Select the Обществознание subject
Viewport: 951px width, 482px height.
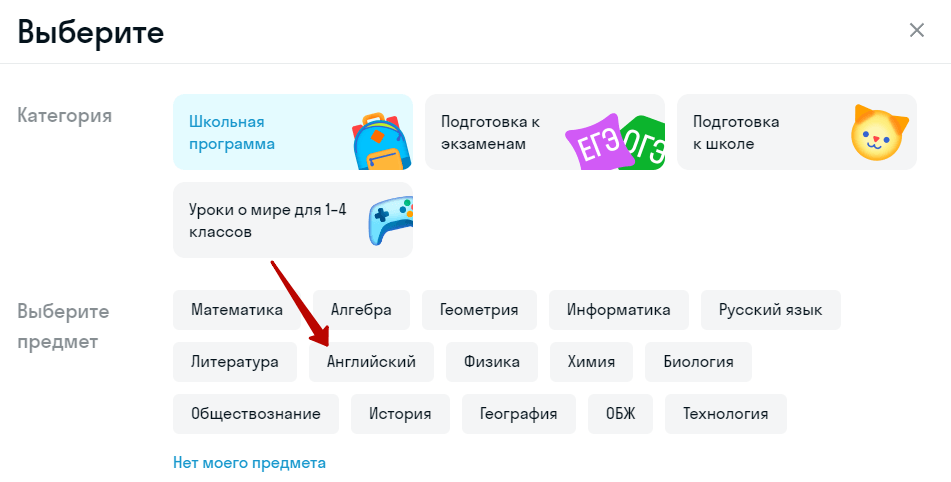point(256,414)
